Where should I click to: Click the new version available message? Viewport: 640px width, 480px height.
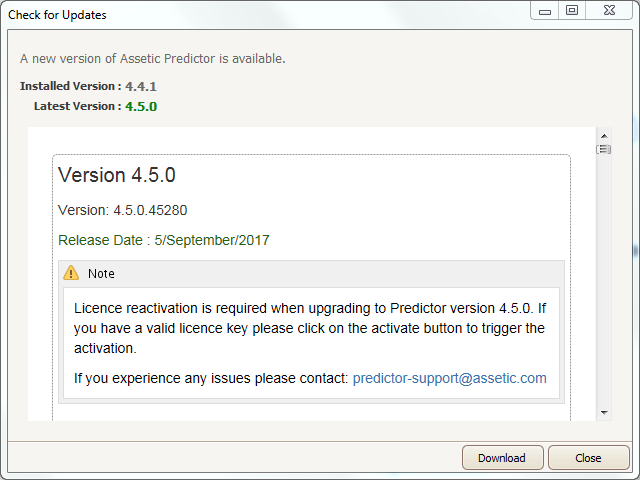click(x=153, y=59)
